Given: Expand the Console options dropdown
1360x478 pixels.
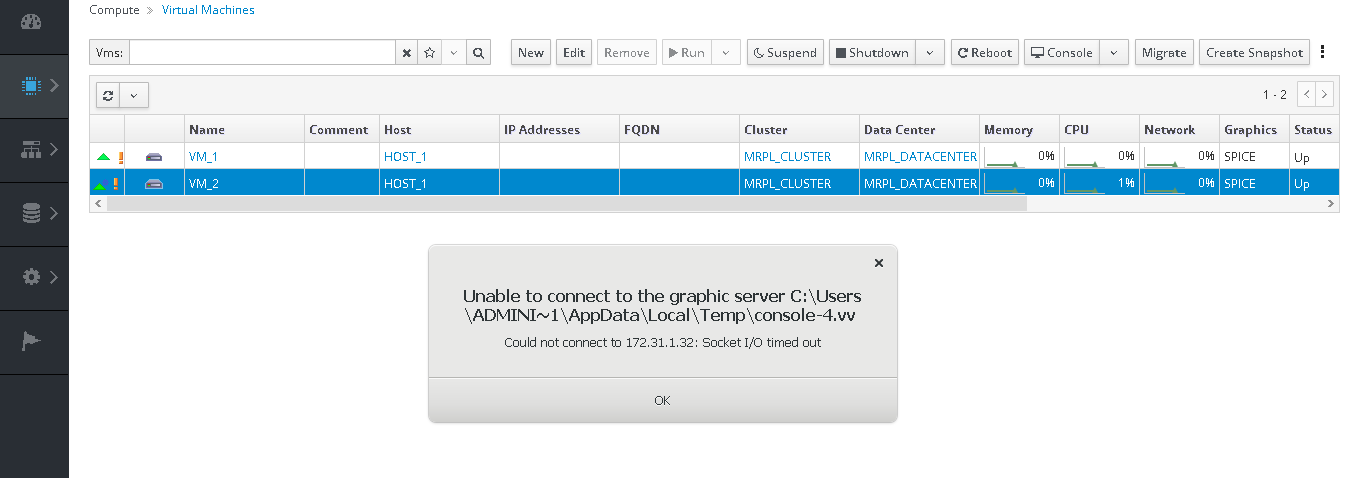Looking at the screenshot, I should coord(1114,53).
